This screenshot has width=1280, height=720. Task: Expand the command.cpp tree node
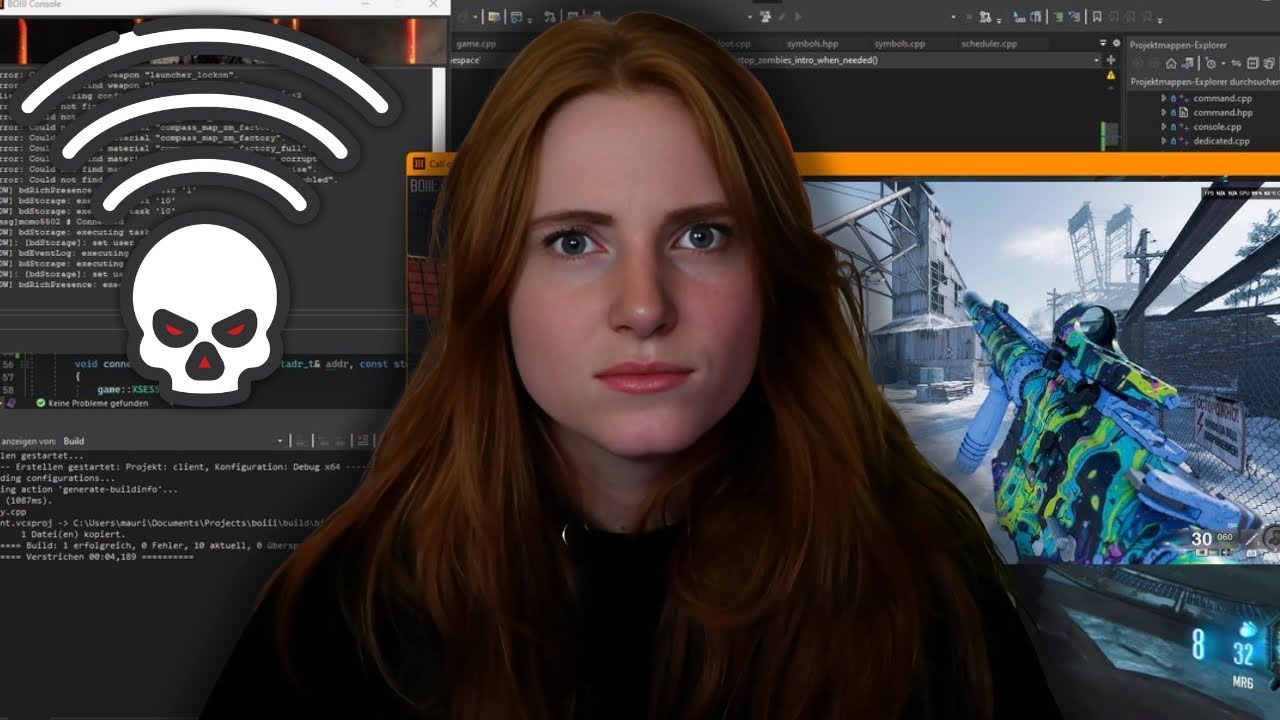click(x=1163, y=98)
